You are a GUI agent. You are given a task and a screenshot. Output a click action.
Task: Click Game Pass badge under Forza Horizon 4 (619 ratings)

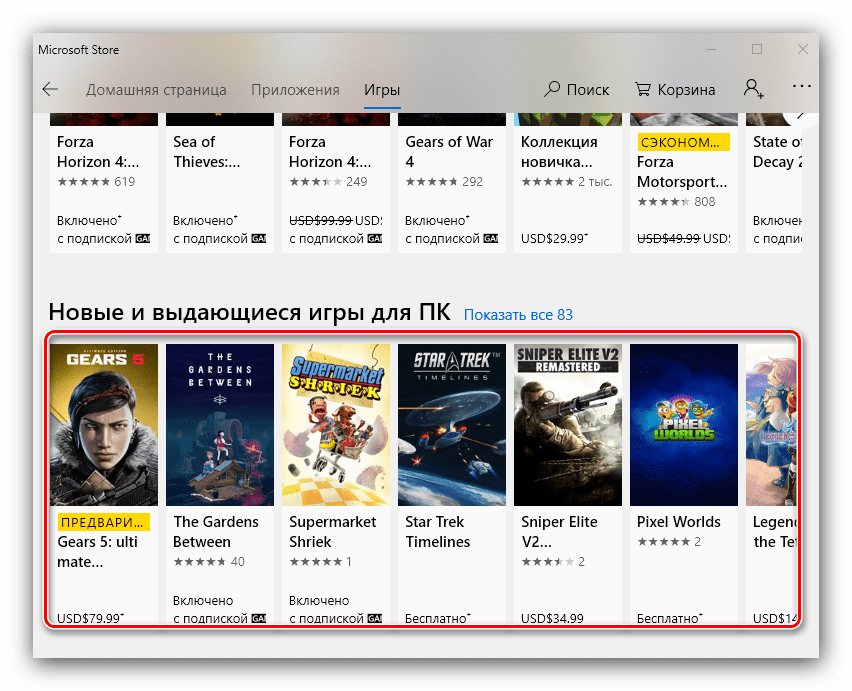tap(142, 238)
